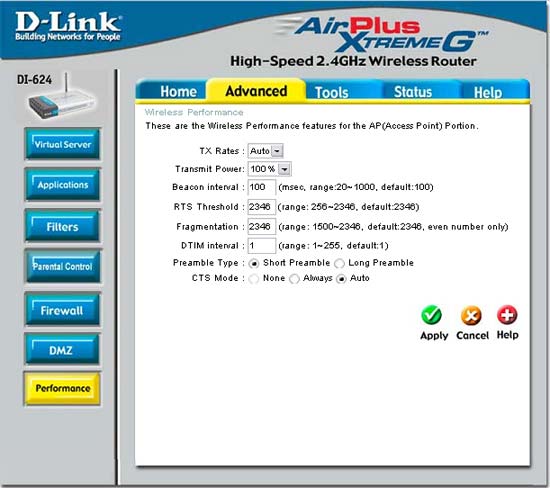Click the DTIM interval field
This screenshot has height=488, width=550.
[x=262, y=246]
